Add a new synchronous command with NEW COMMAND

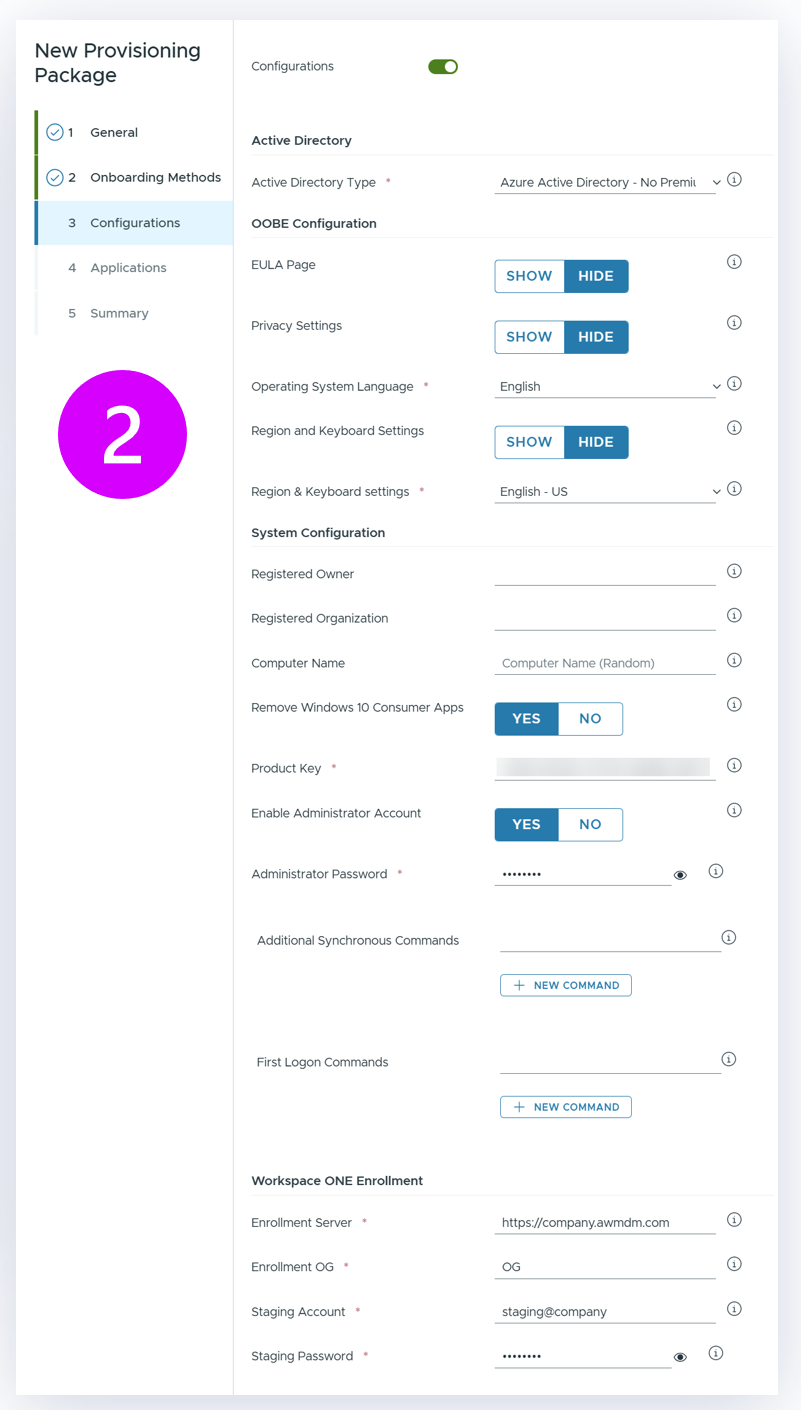(566, 984)
